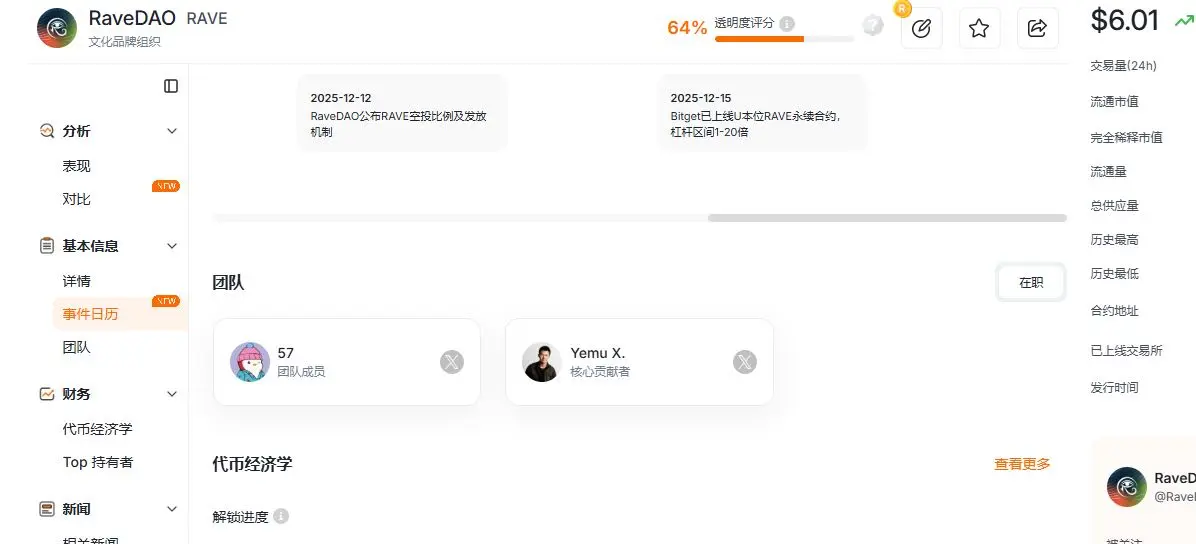Click info icon beside 透明度评分
1196x544 pixels.
(787, 23)
